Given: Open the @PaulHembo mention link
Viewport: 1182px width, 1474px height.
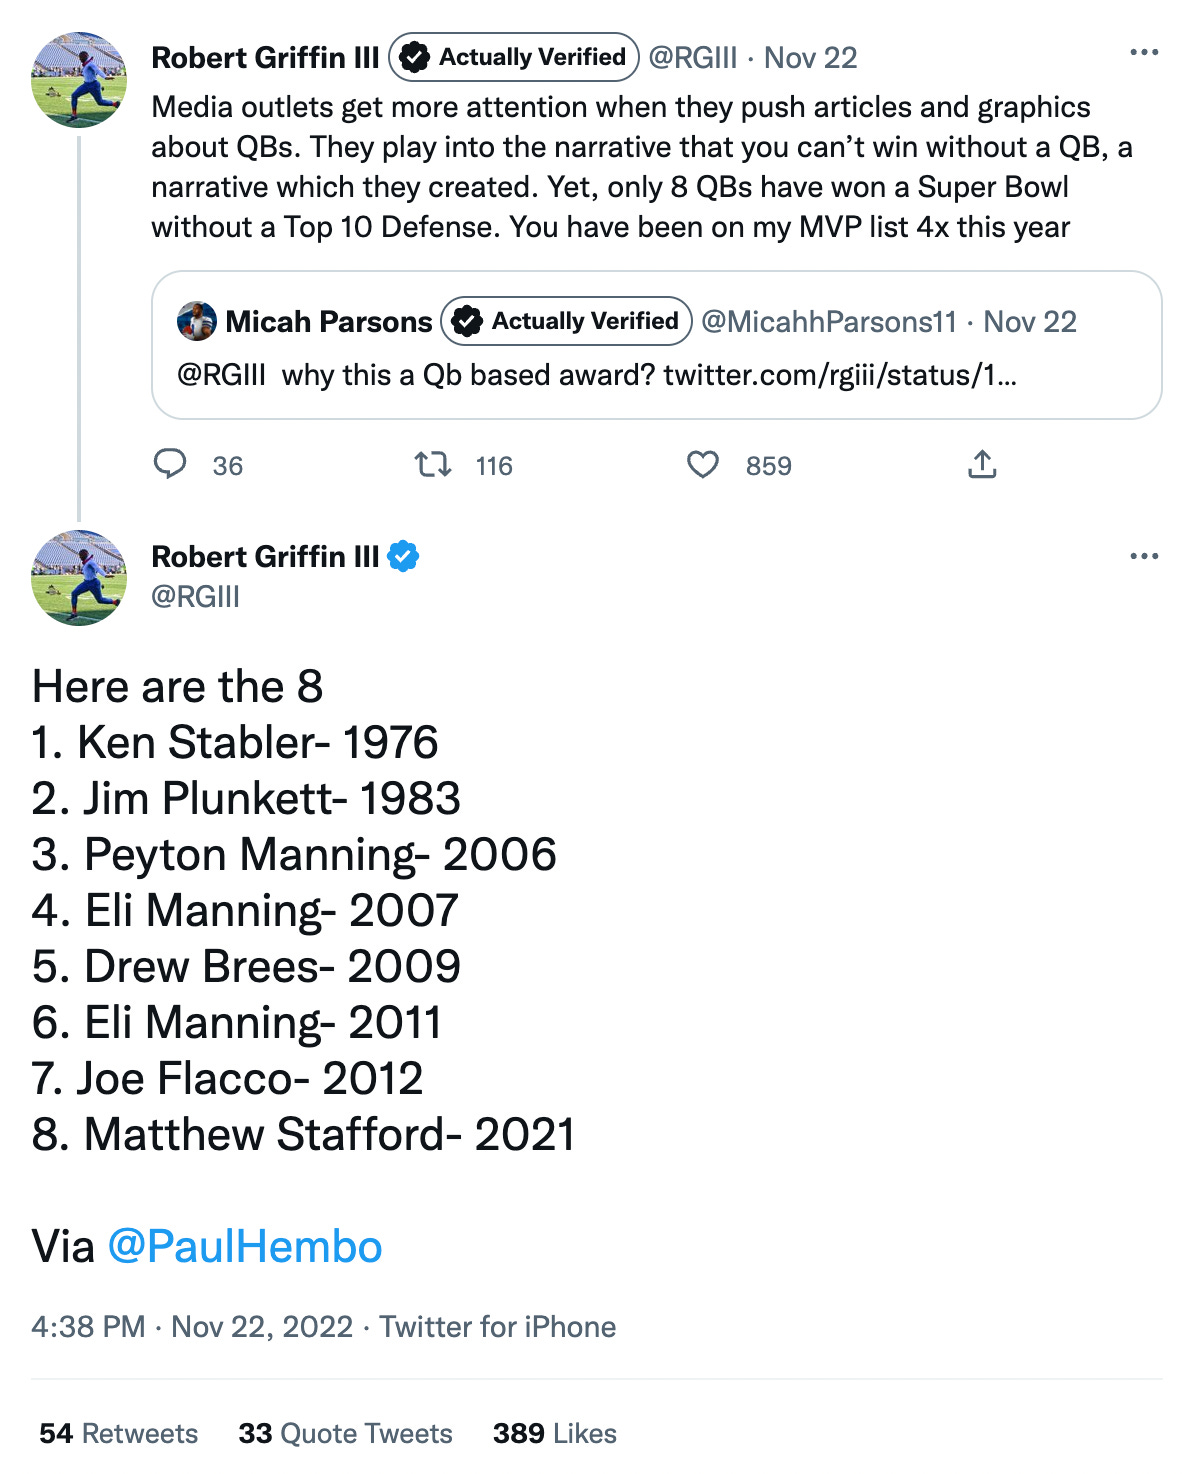Looking at the screenshot, I should point(245,1247).
